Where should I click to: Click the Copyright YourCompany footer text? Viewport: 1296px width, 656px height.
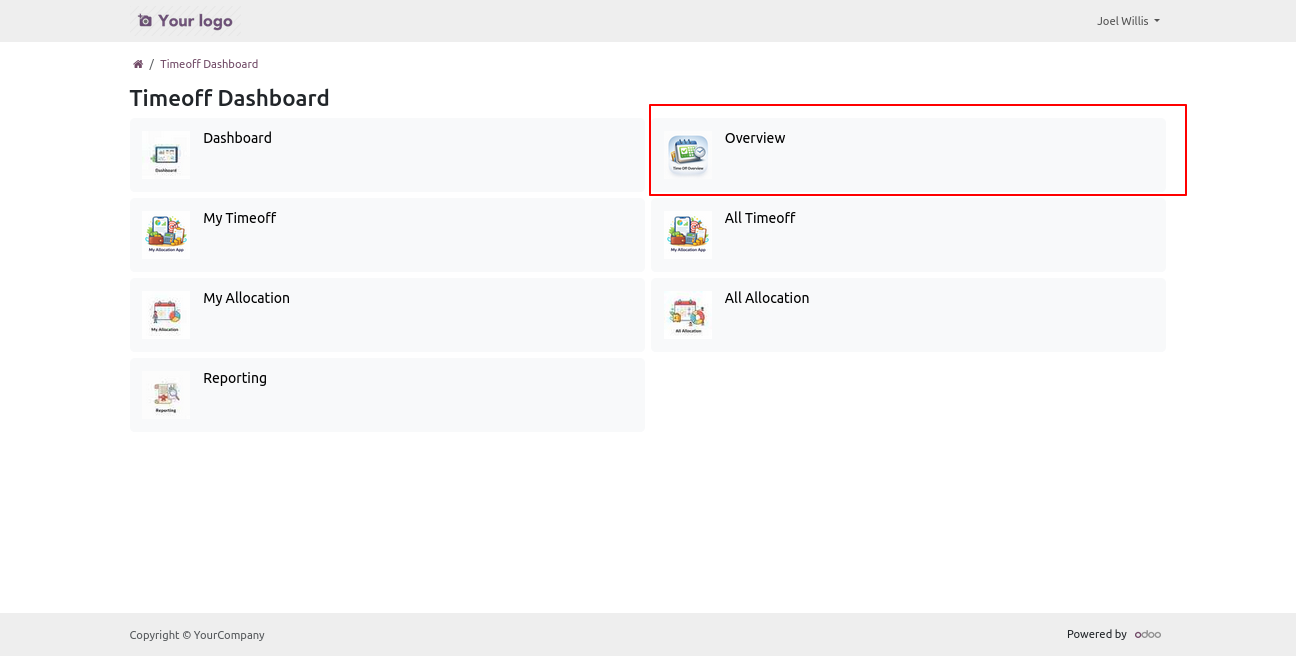coord(197,635)
